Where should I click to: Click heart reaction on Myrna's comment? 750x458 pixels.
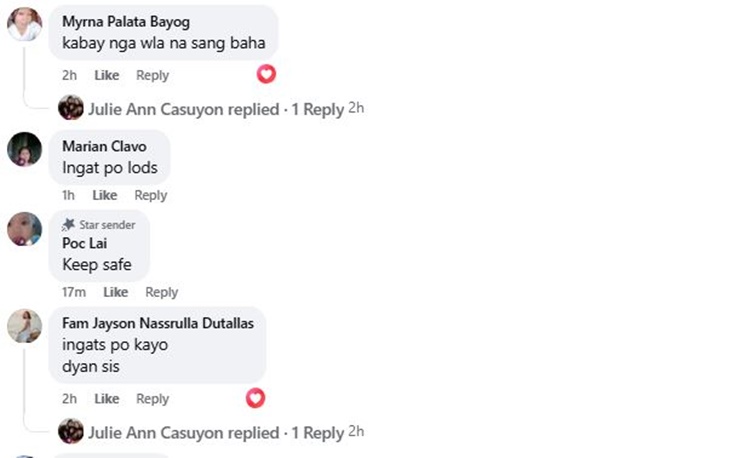click(266, 74)
